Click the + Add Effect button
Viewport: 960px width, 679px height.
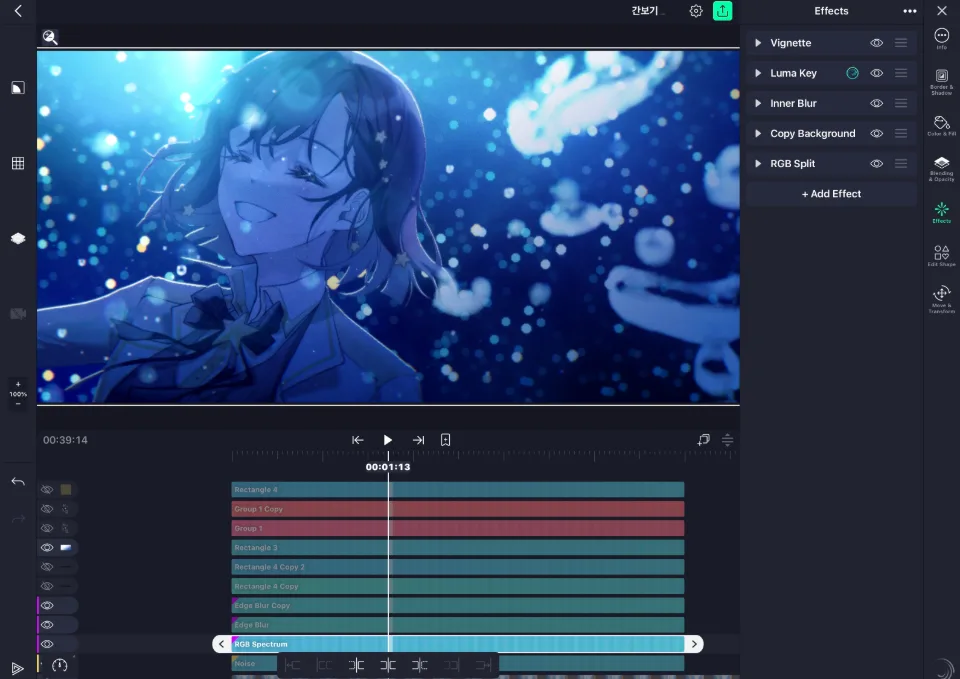pos(831,194)
